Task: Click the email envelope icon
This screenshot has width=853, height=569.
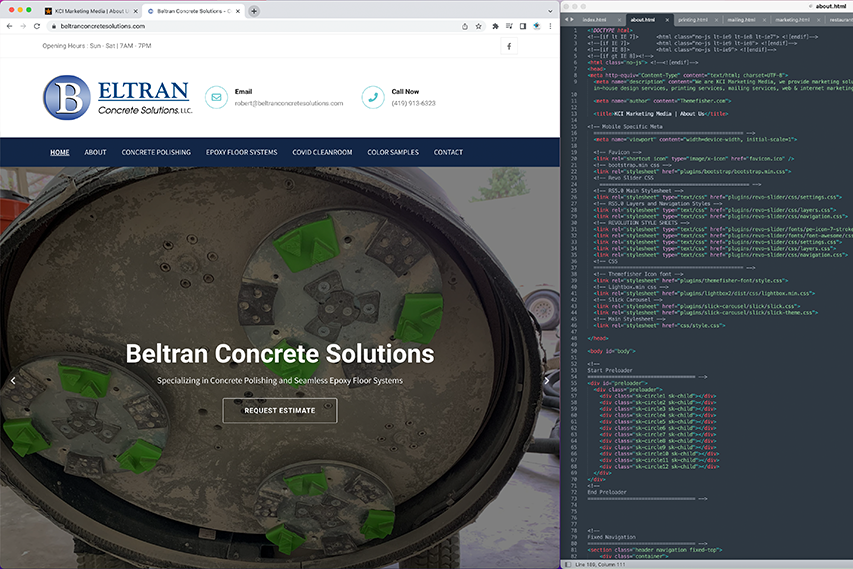Action: tap(216, 97)
